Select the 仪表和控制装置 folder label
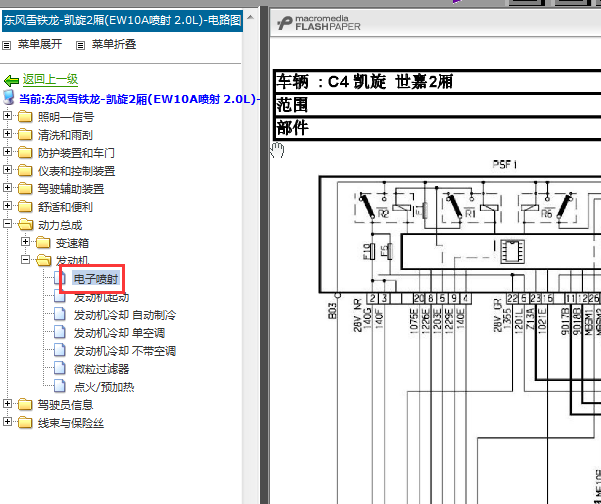The image size is (601, 504). [x=76, y=171]
